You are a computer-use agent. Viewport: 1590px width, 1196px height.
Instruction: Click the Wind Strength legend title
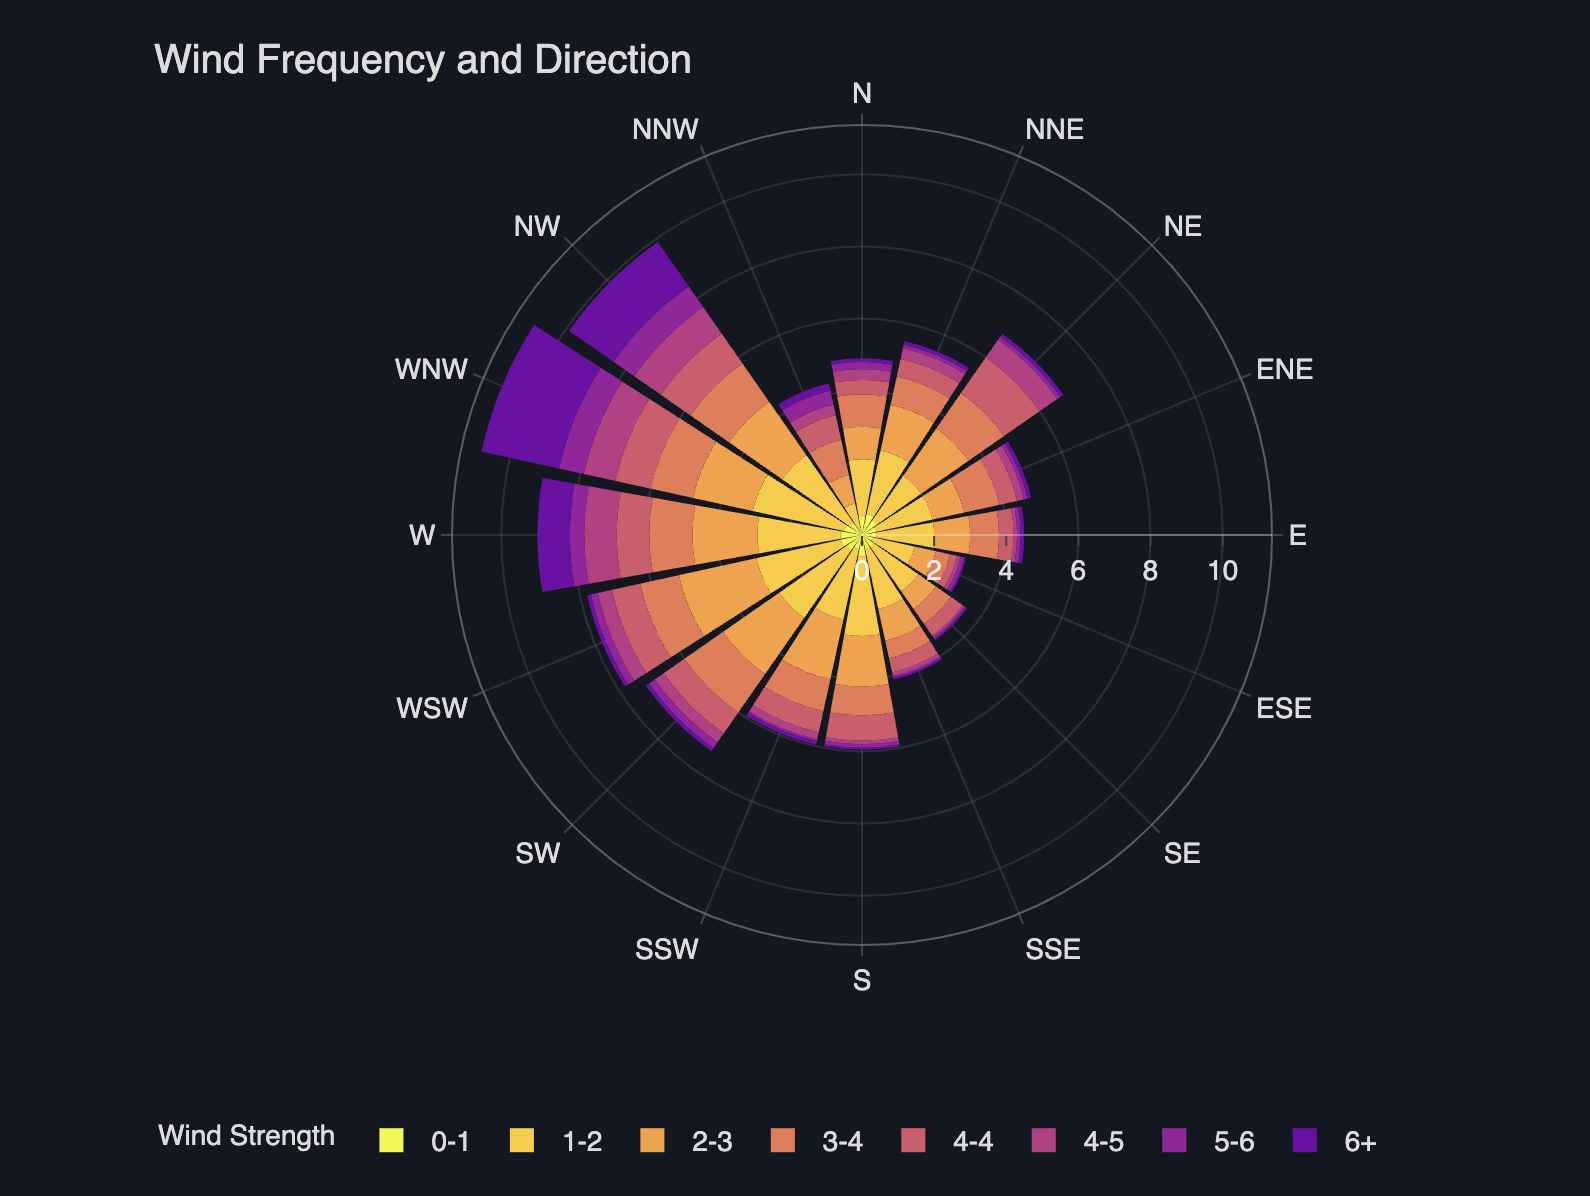click(x=247, y=1136)
